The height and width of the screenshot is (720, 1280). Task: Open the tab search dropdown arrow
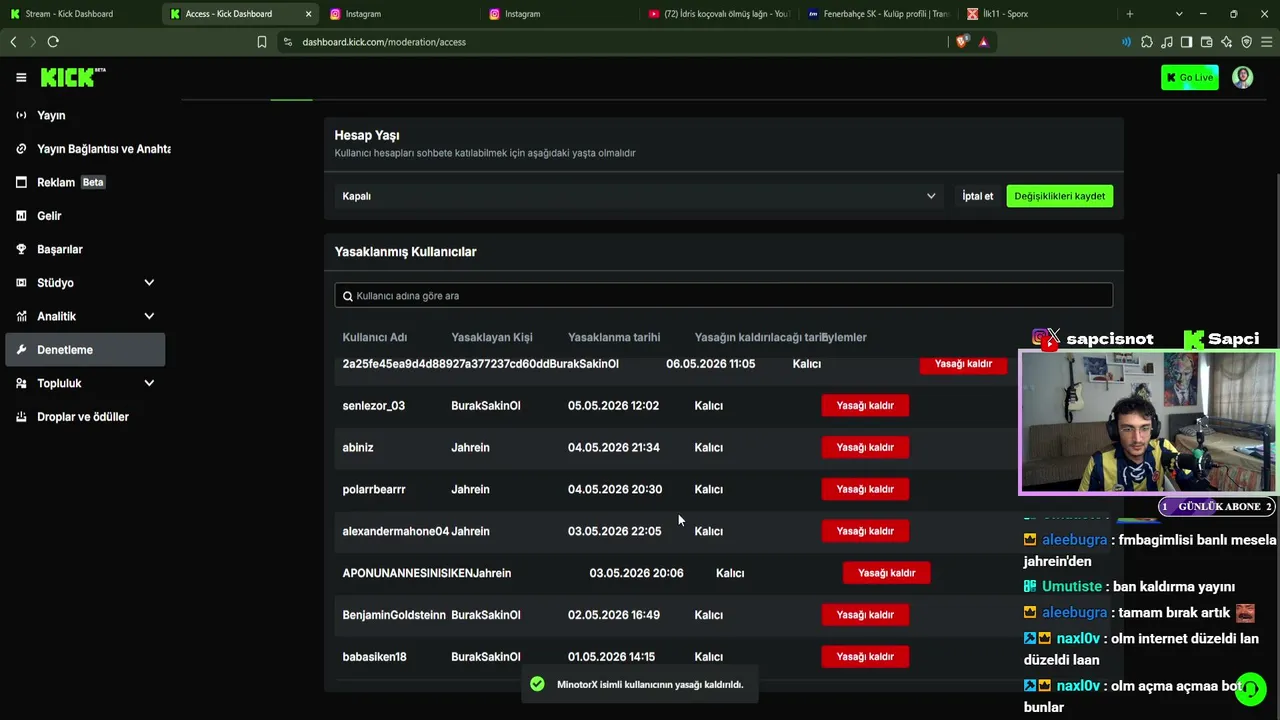point(1179,14)
